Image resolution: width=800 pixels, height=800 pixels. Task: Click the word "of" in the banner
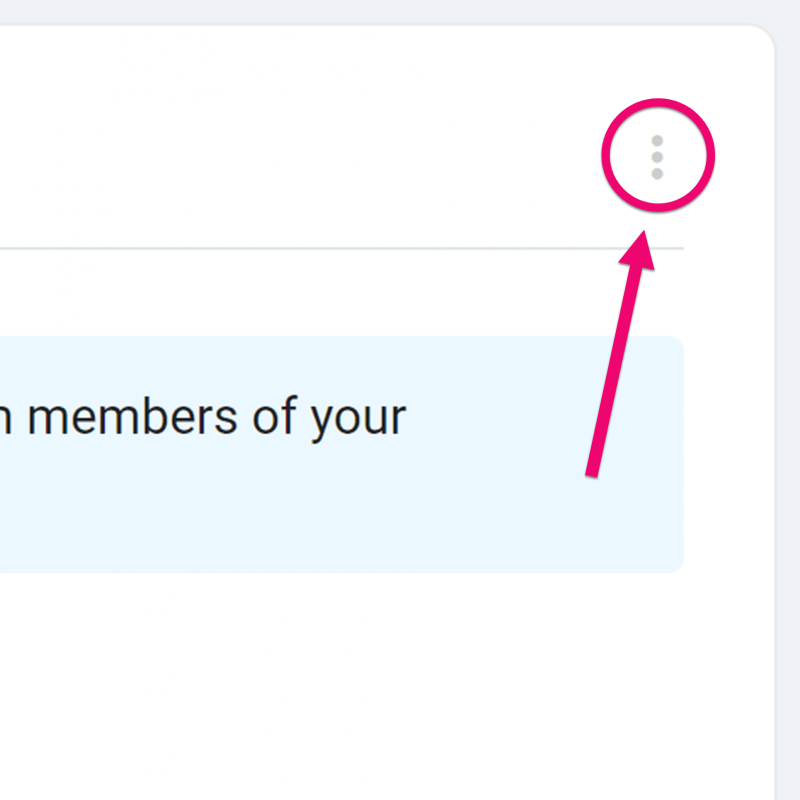(x=274, y=415)
